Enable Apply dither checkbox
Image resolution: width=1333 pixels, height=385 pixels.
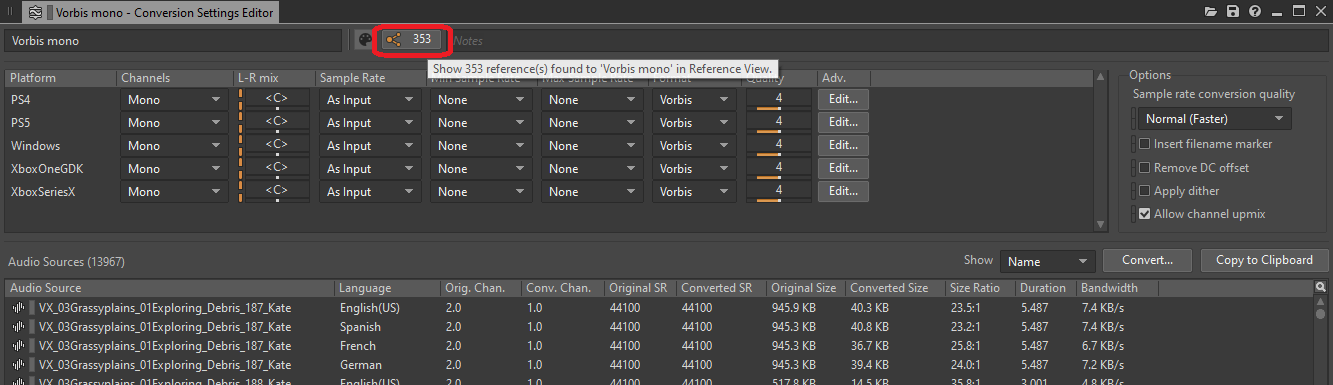pyautogui.click(x=1145, y=191)
